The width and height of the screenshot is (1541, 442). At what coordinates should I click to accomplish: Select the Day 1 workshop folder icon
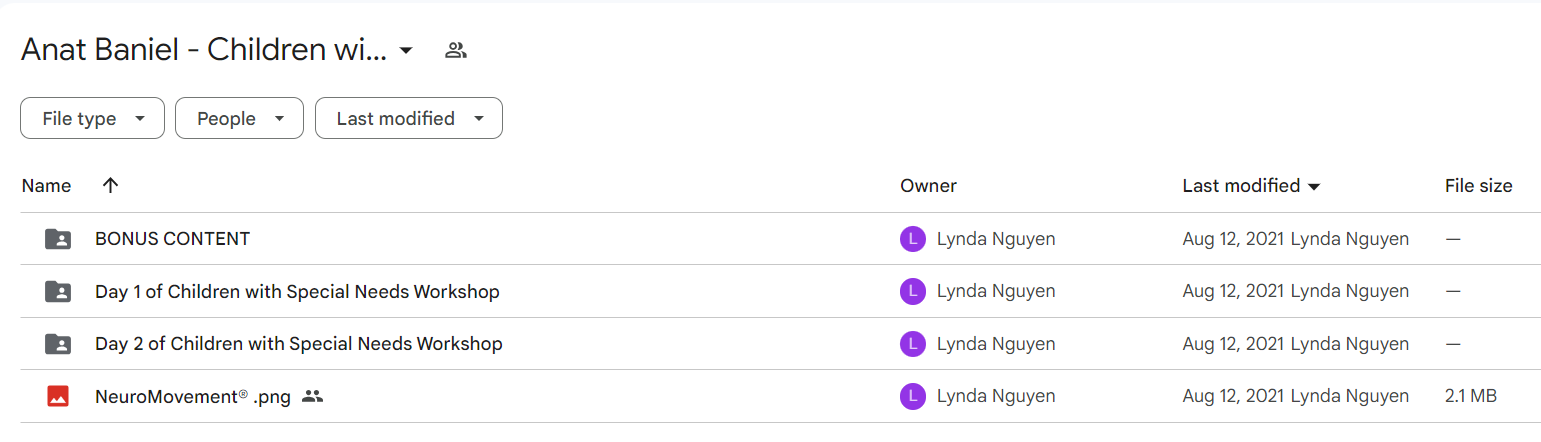coord(58,292)
